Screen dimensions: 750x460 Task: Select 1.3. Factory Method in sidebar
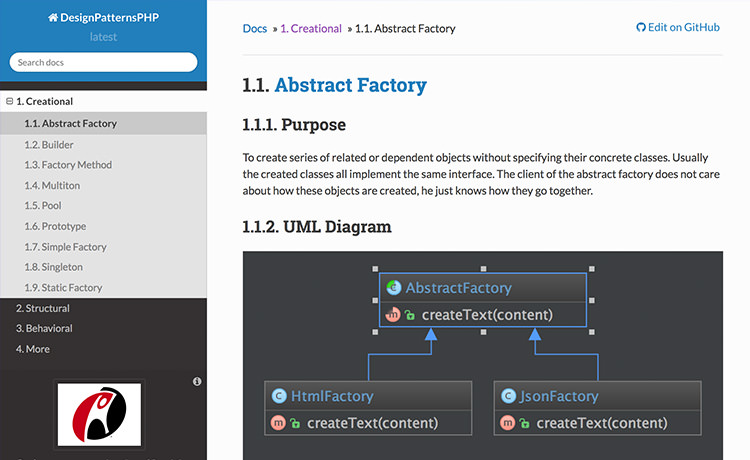pos(68,165)
